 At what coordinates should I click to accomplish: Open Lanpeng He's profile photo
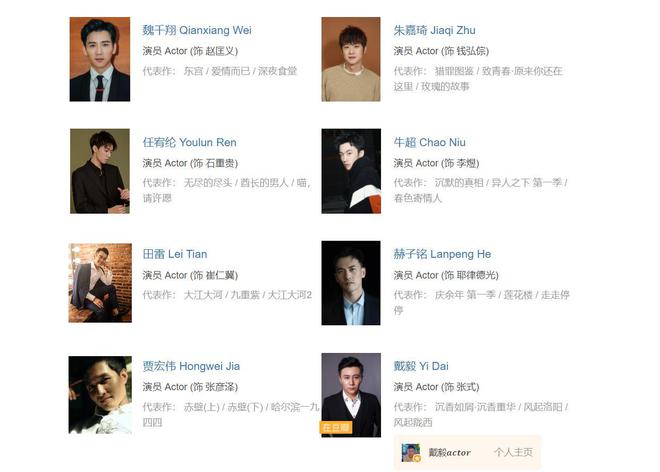pos(351,283)
